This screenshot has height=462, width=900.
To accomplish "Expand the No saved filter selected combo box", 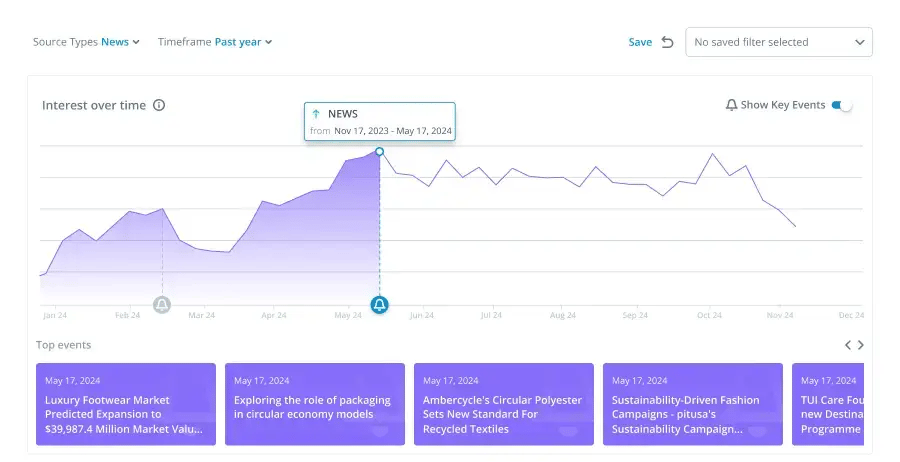I will (x=779, y=42).
